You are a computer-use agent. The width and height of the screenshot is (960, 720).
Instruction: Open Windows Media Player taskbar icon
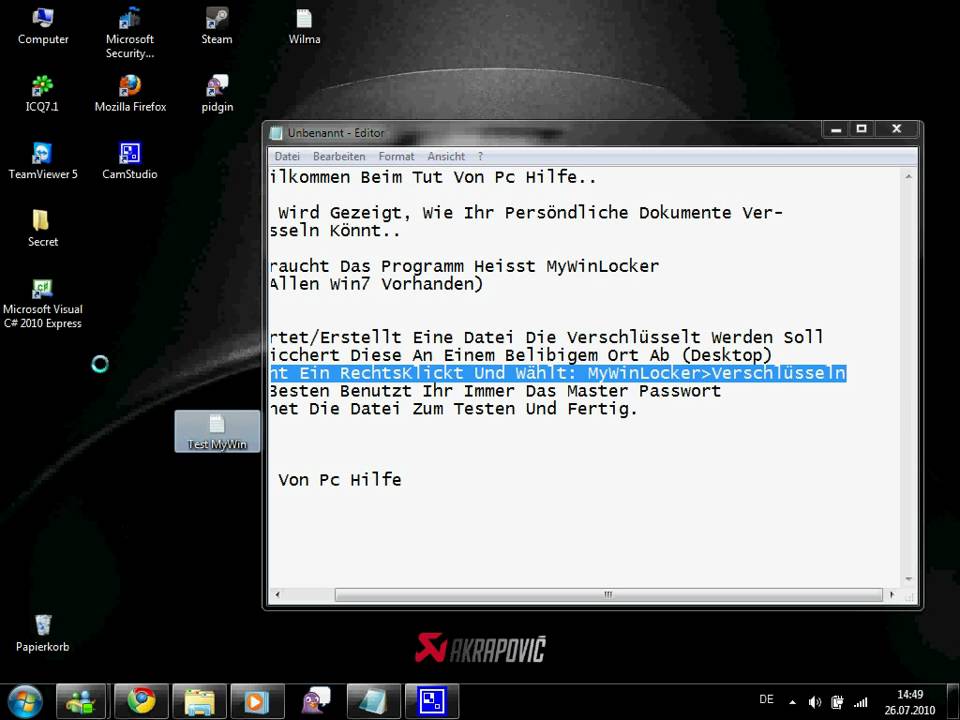(258, 702)
